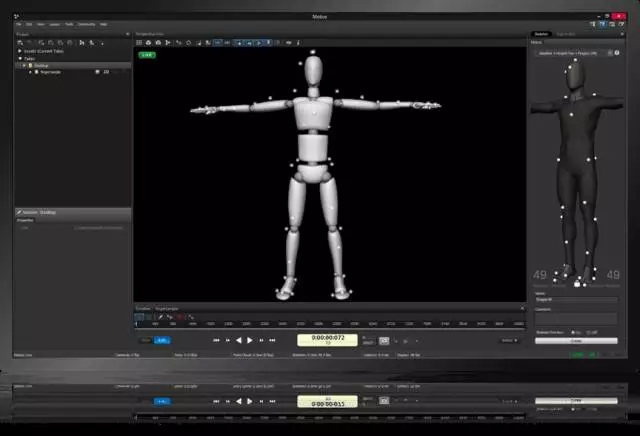
Task: Select the take row below the session folder
Action: [x=73, y=72]
